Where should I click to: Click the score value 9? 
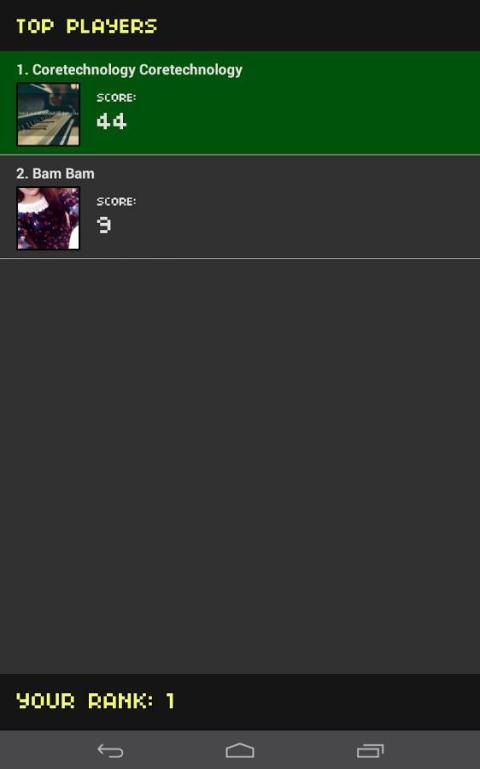tap(103, 225)
